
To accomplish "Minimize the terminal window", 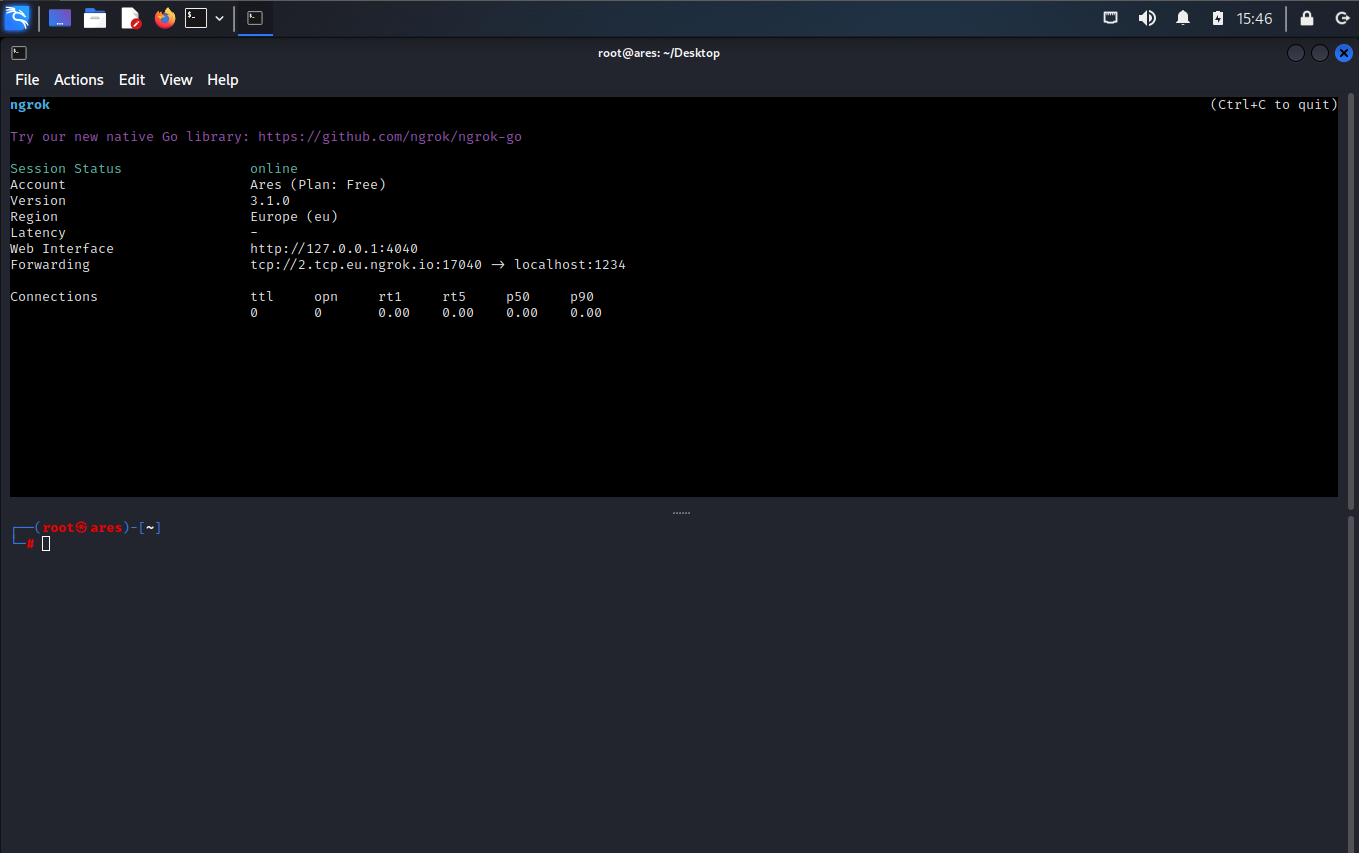I will click(1296, 53).
